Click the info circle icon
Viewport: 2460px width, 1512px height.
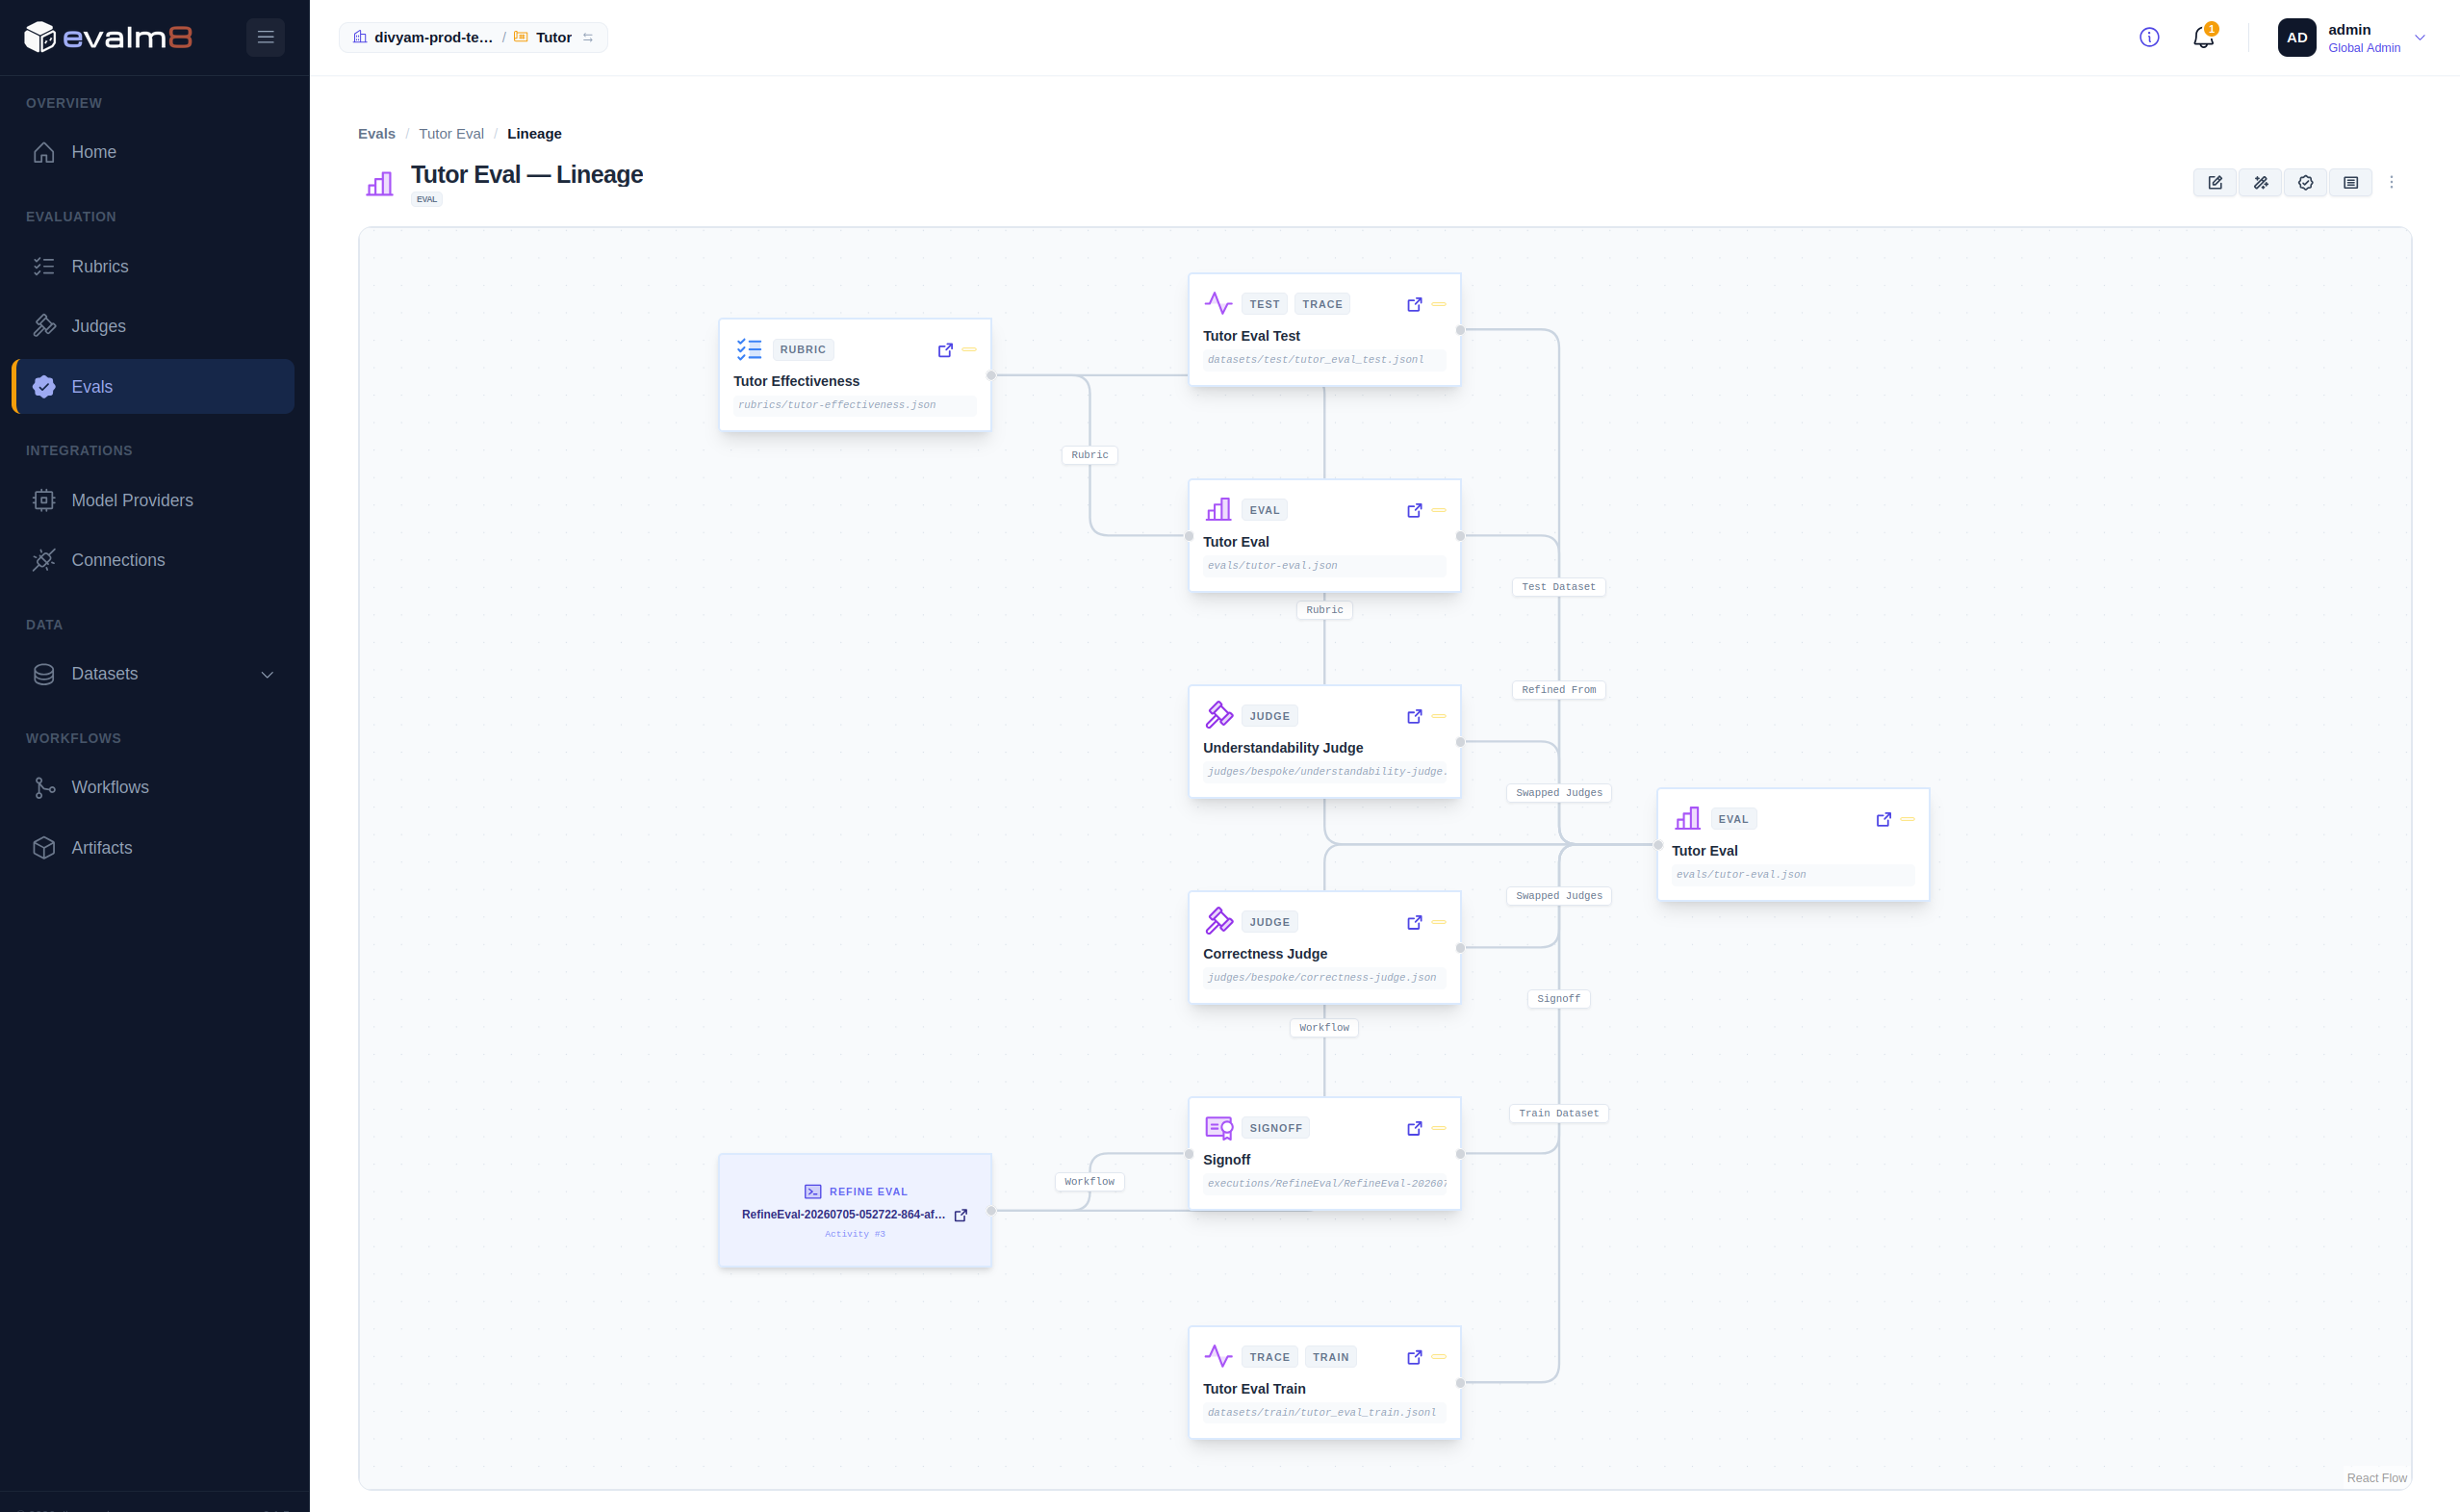[2149, 37]
